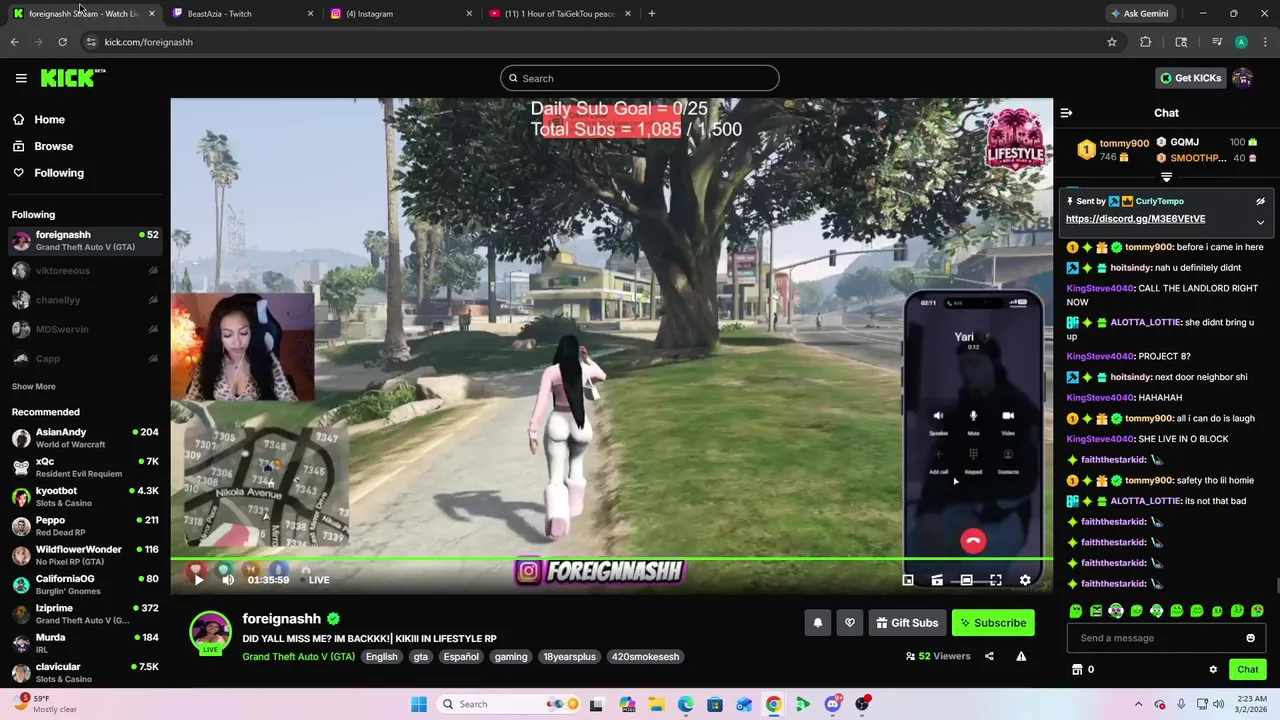The image size is (1280, 720).
Task: Click the Windows Start button
Action: point(419,704)
